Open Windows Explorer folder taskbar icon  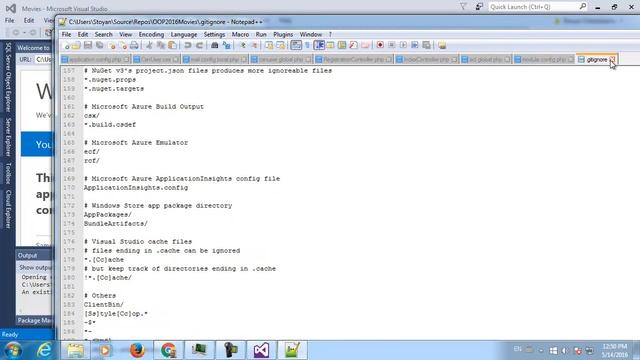click(x=75, y=350)
